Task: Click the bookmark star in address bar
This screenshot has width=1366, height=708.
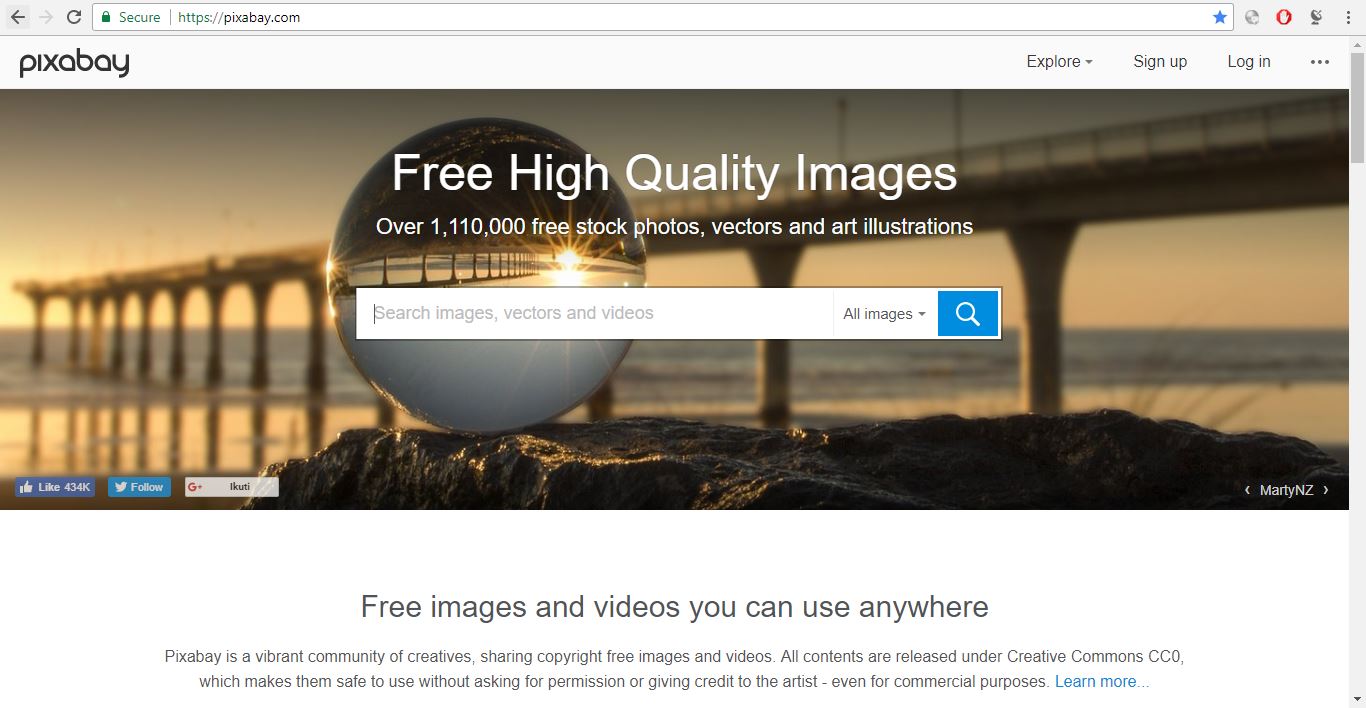Action: pos(1219,17)
